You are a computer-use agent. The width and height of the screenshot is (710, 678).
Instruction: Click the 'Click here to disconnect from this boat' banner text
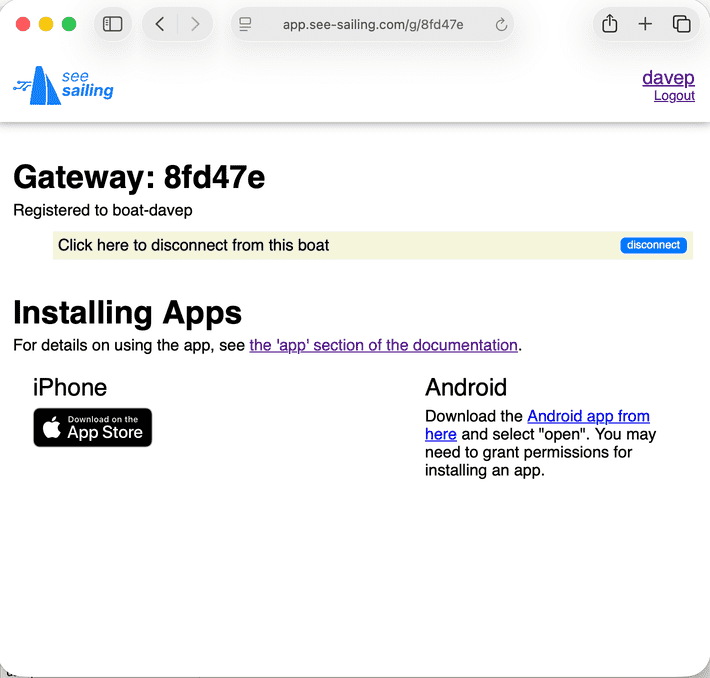(x=194, y=245)
